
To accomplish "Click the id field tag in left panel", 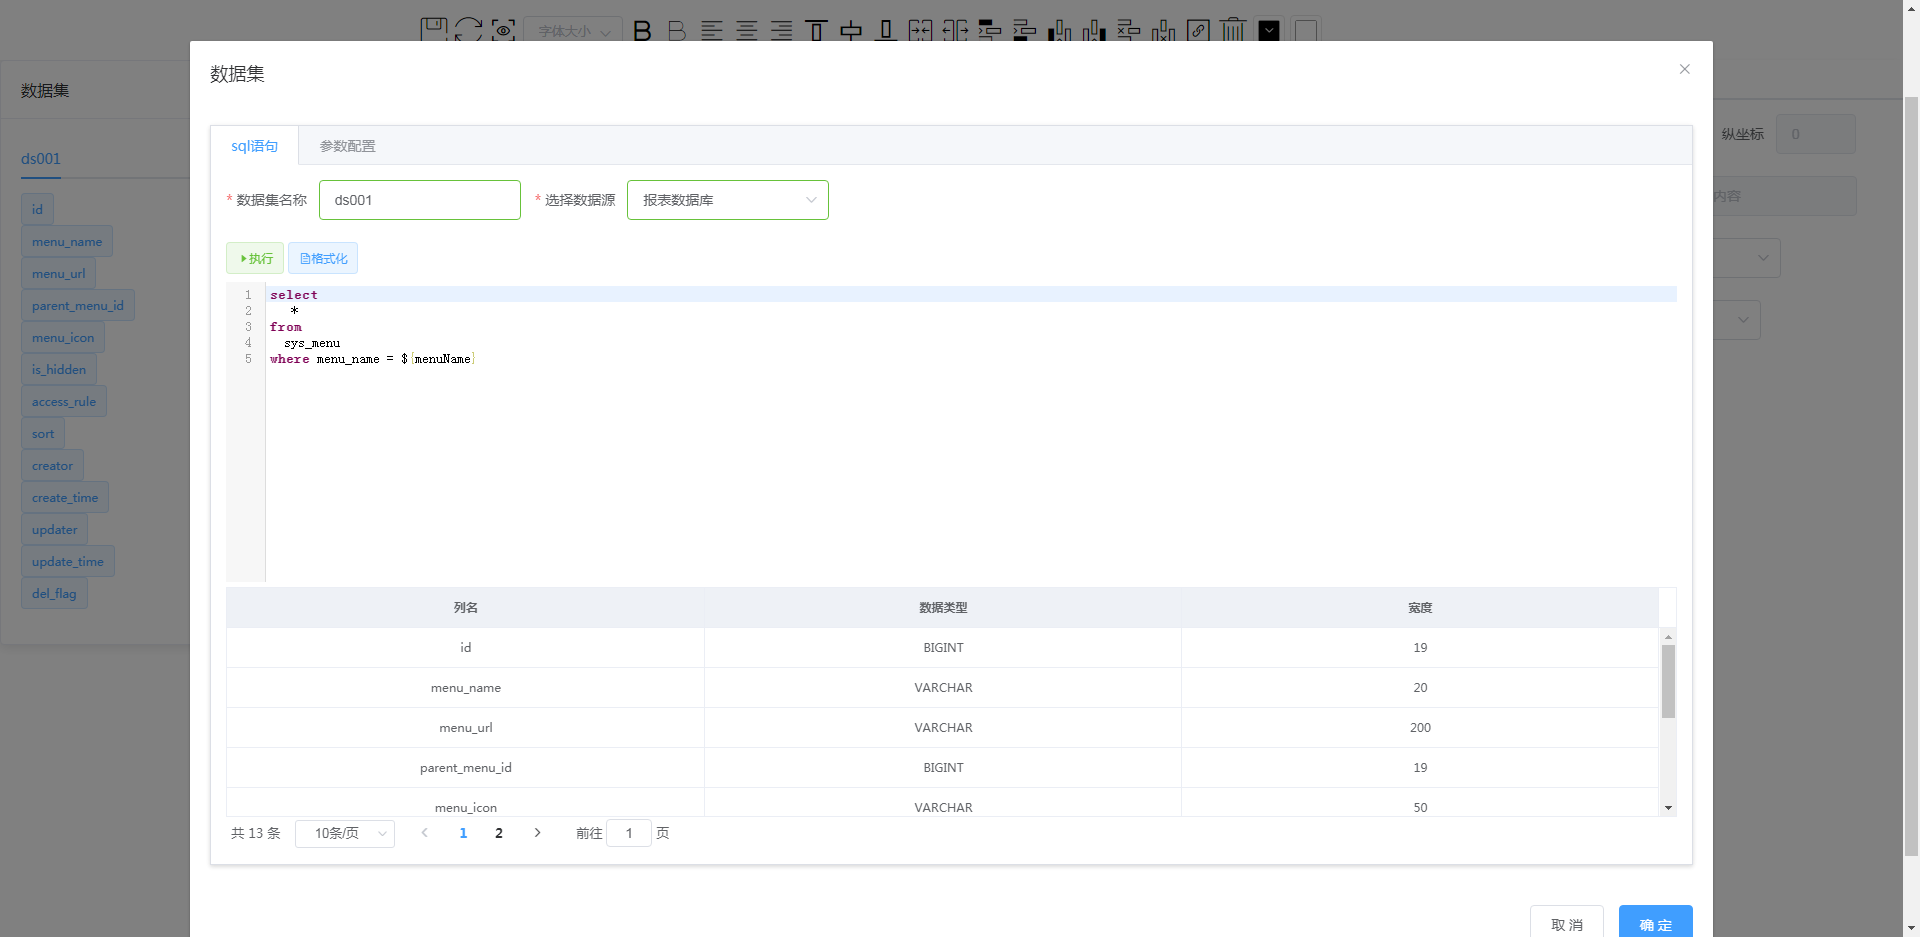I will pos(37,210).
